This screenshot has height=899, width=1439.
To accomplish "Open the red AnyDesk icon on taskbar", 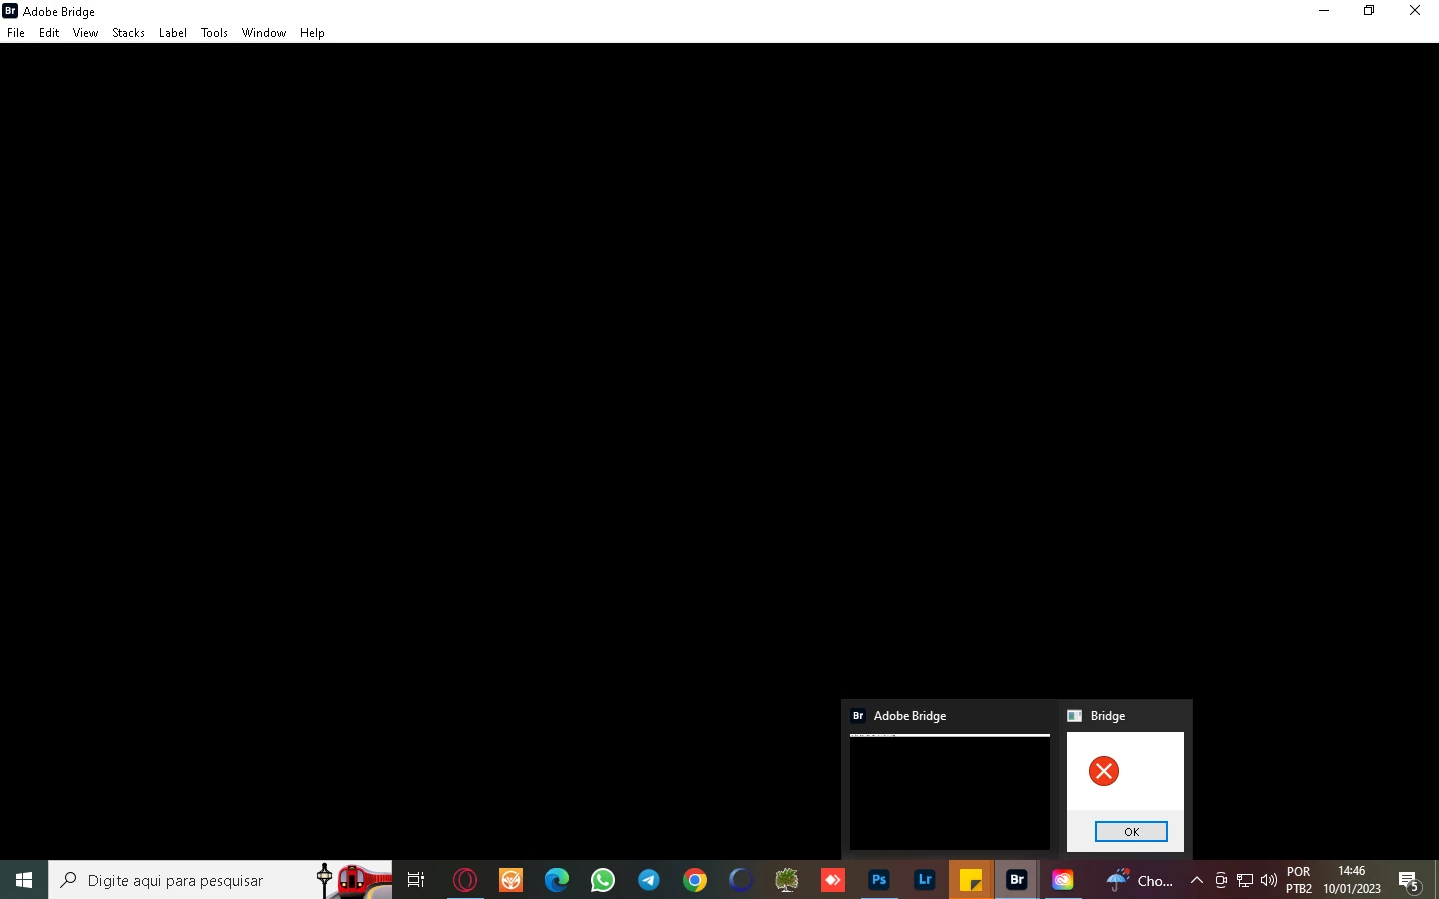I will (x=833, y=880).
